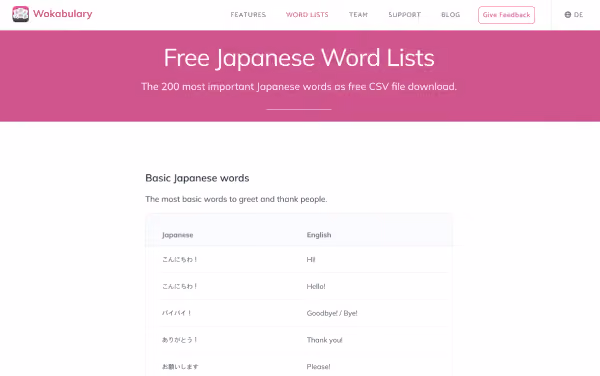Viewport: 600px width, 376px height.
Task: Click the Hello! translation cell
Action: (316, 286)
